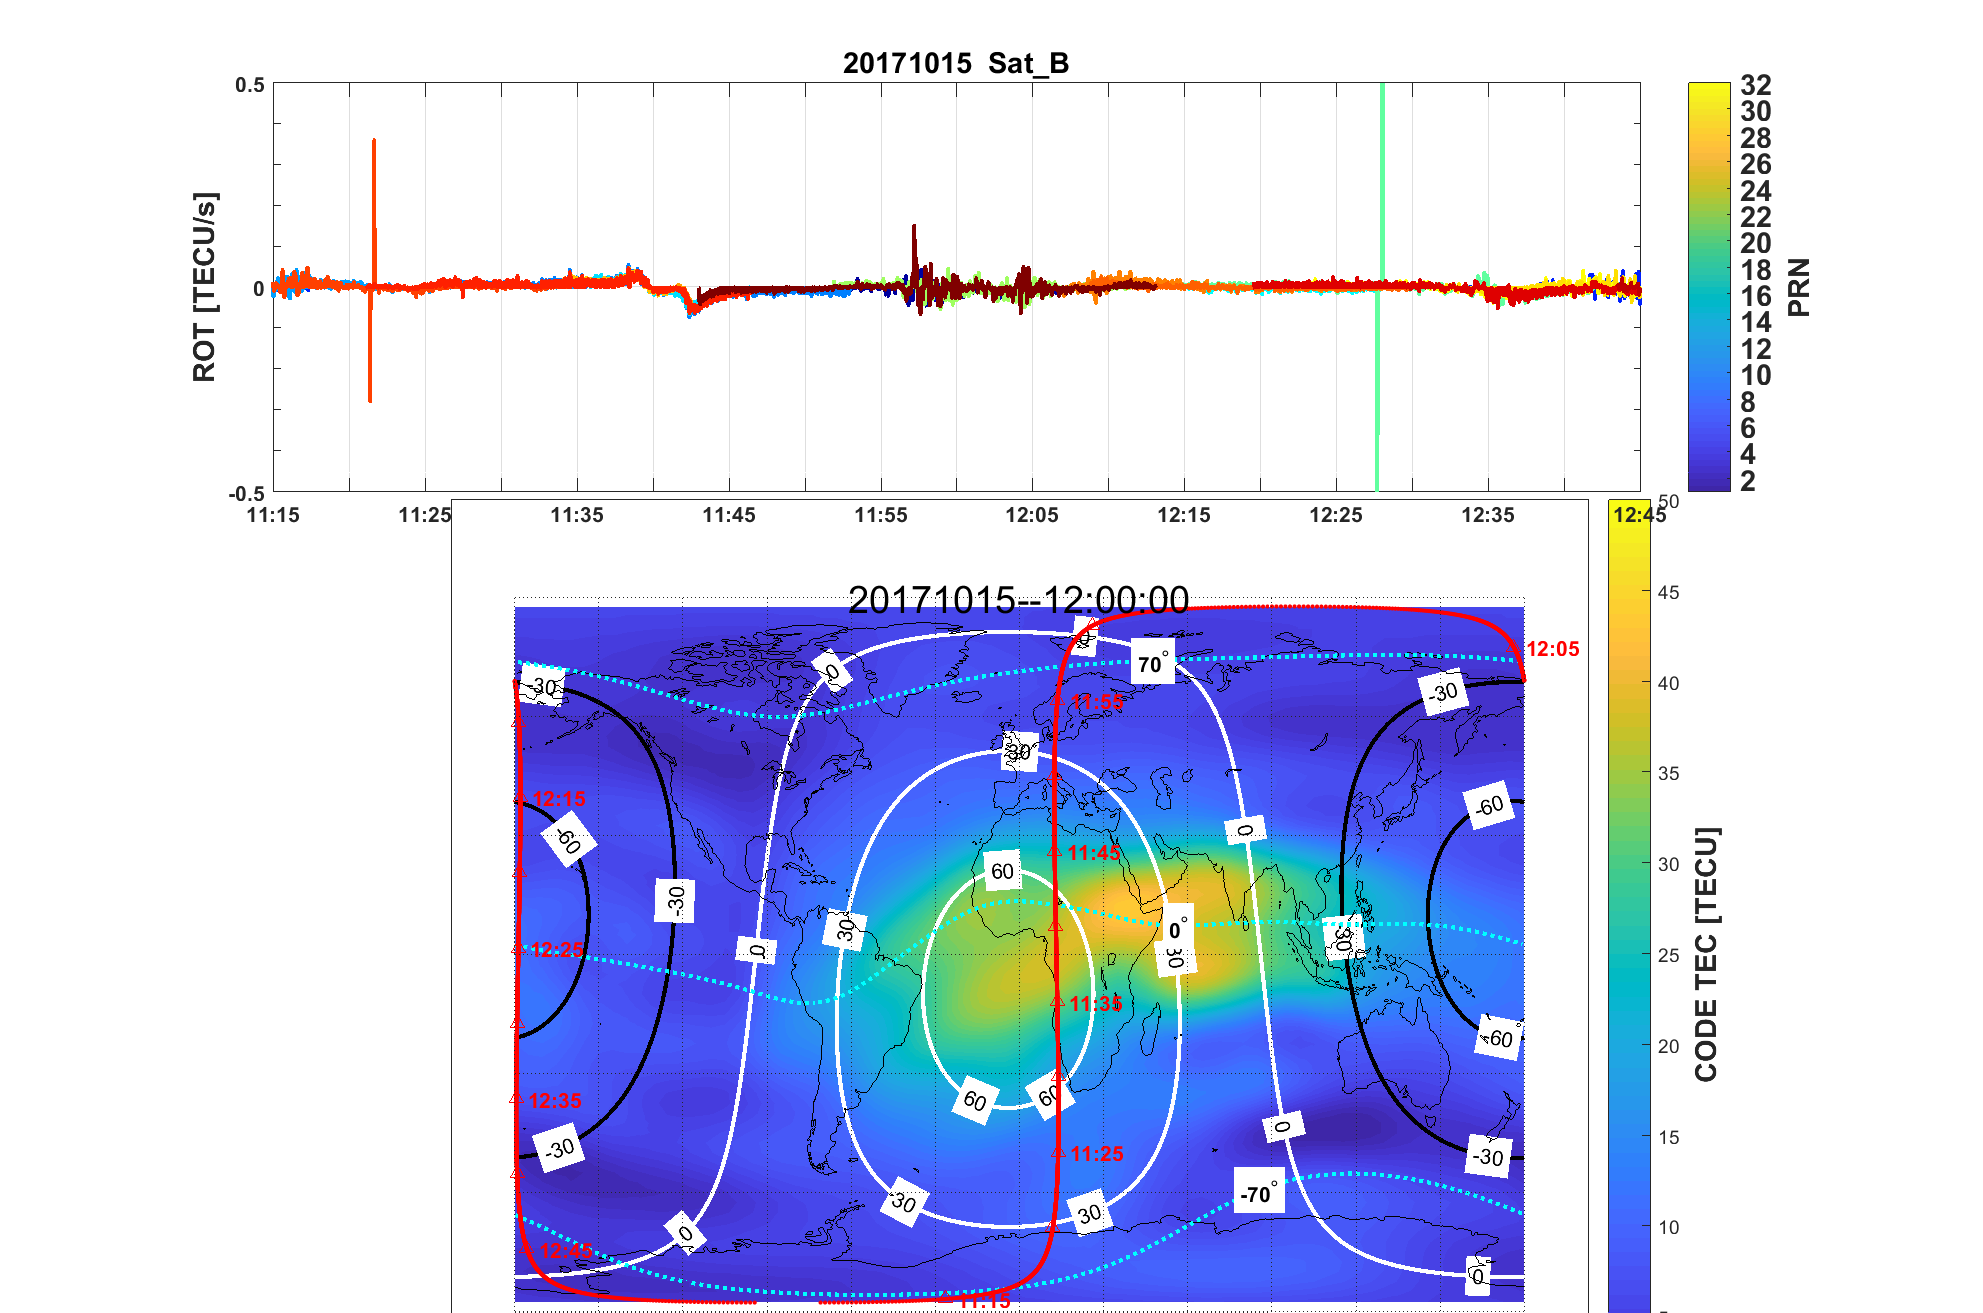Click the "12:25" x-axis tick under ROT plot
The image size is (1983, 1313).
pyautogui.click(x=1336, y=515)
